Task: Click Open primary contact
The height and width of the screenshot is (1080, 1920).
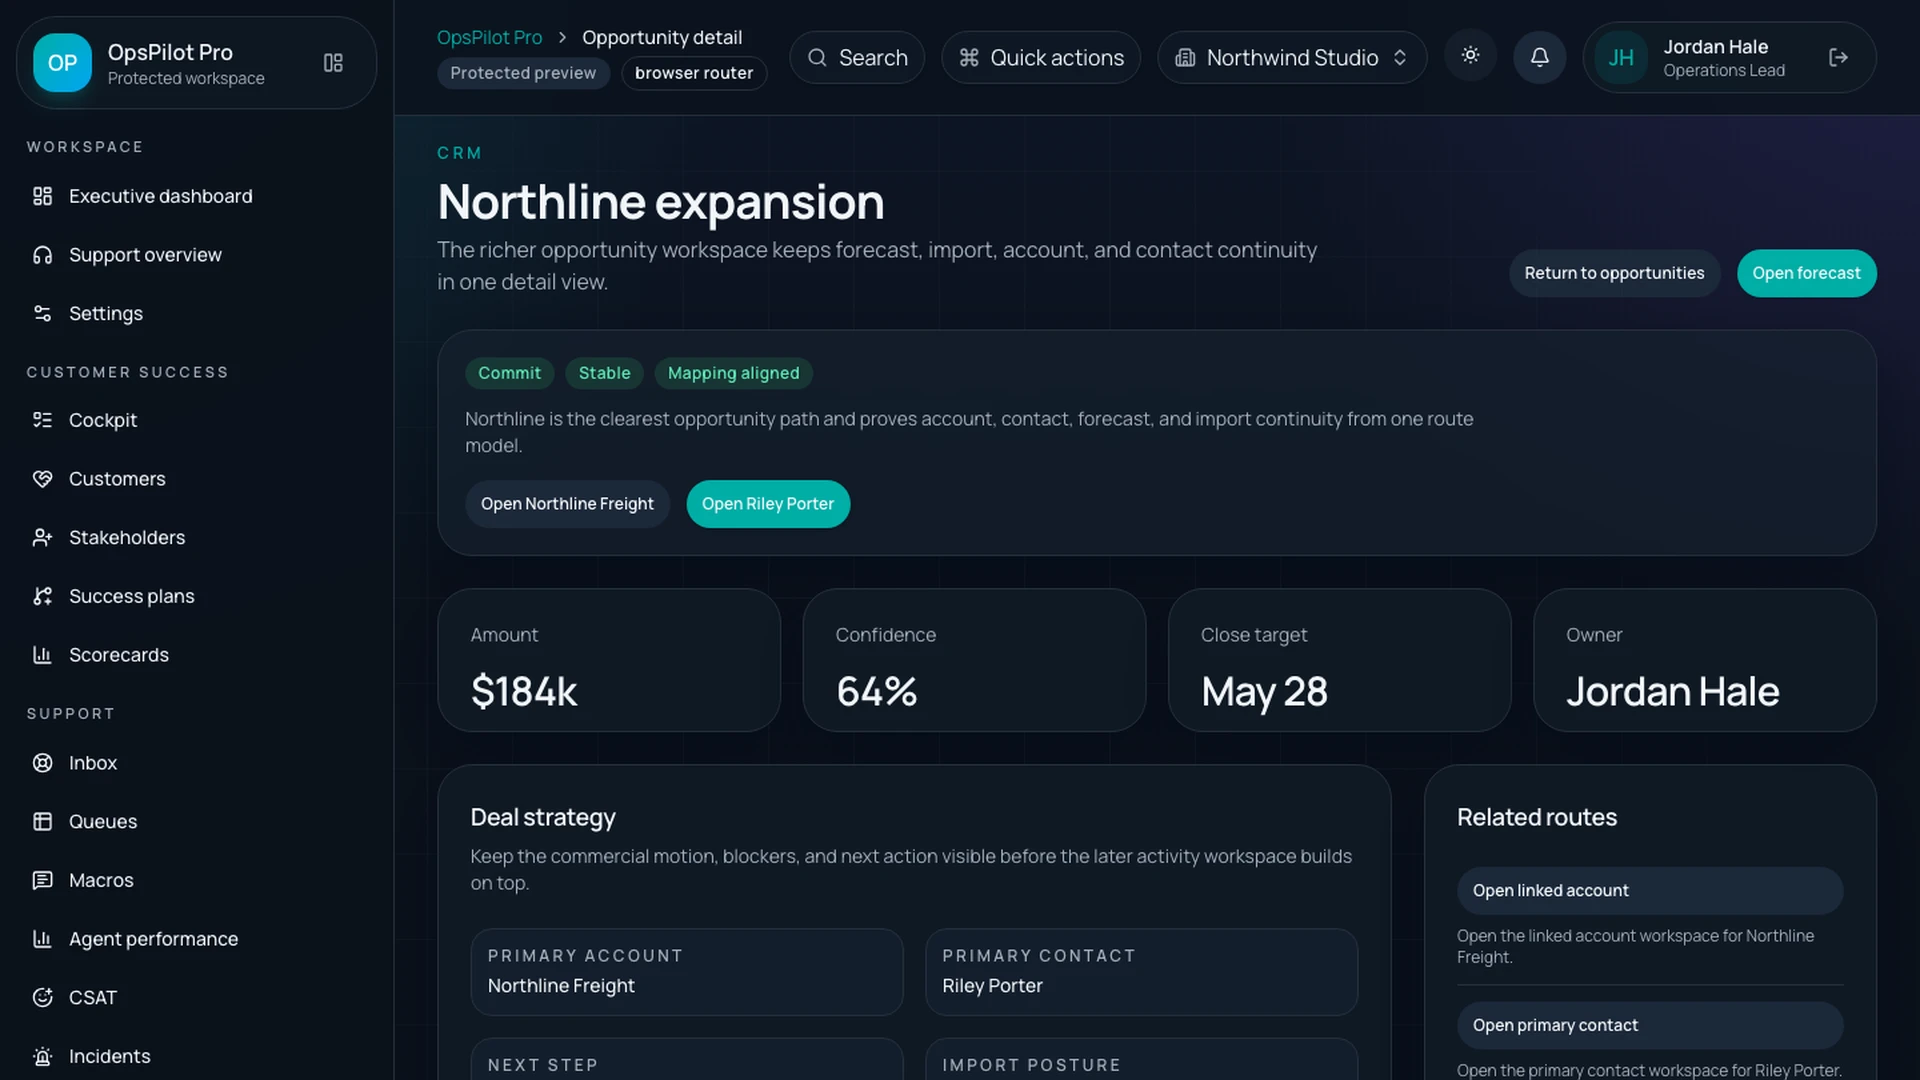Action: coord(1650,1026)
